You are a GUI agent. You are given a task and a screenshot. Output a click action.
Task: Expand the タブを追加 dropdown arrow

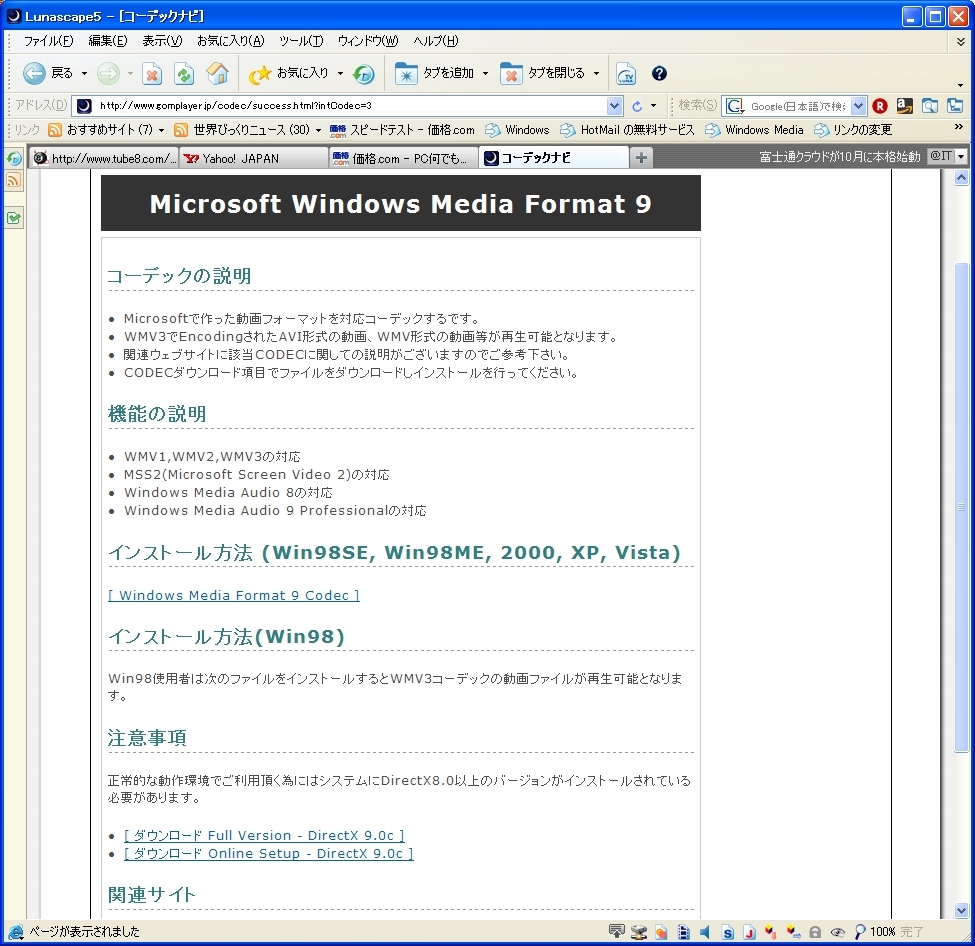tap(486, 74)
